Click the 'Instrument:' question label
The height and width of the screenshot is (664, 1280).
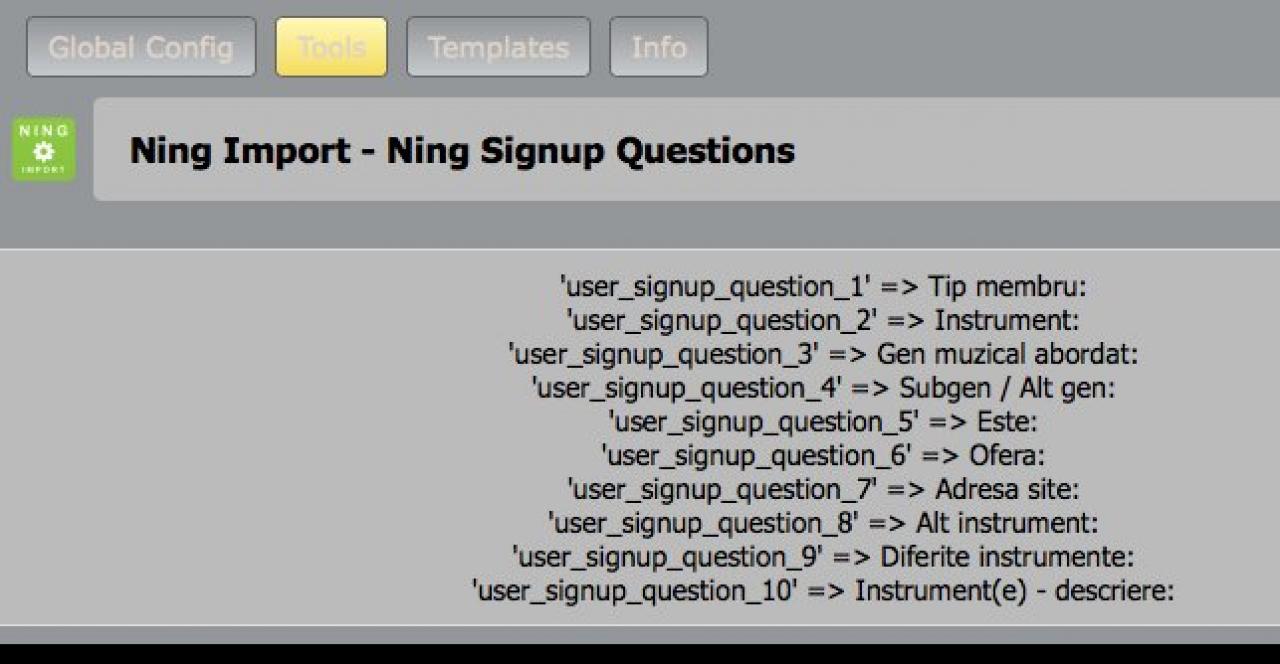tap(1007, 321)
